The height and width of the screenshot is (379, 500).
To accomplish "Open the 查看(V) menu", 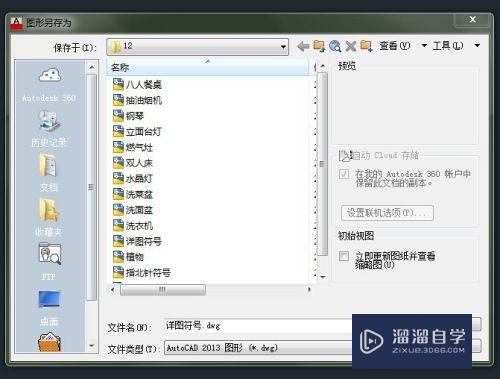I will coord(395,46).
